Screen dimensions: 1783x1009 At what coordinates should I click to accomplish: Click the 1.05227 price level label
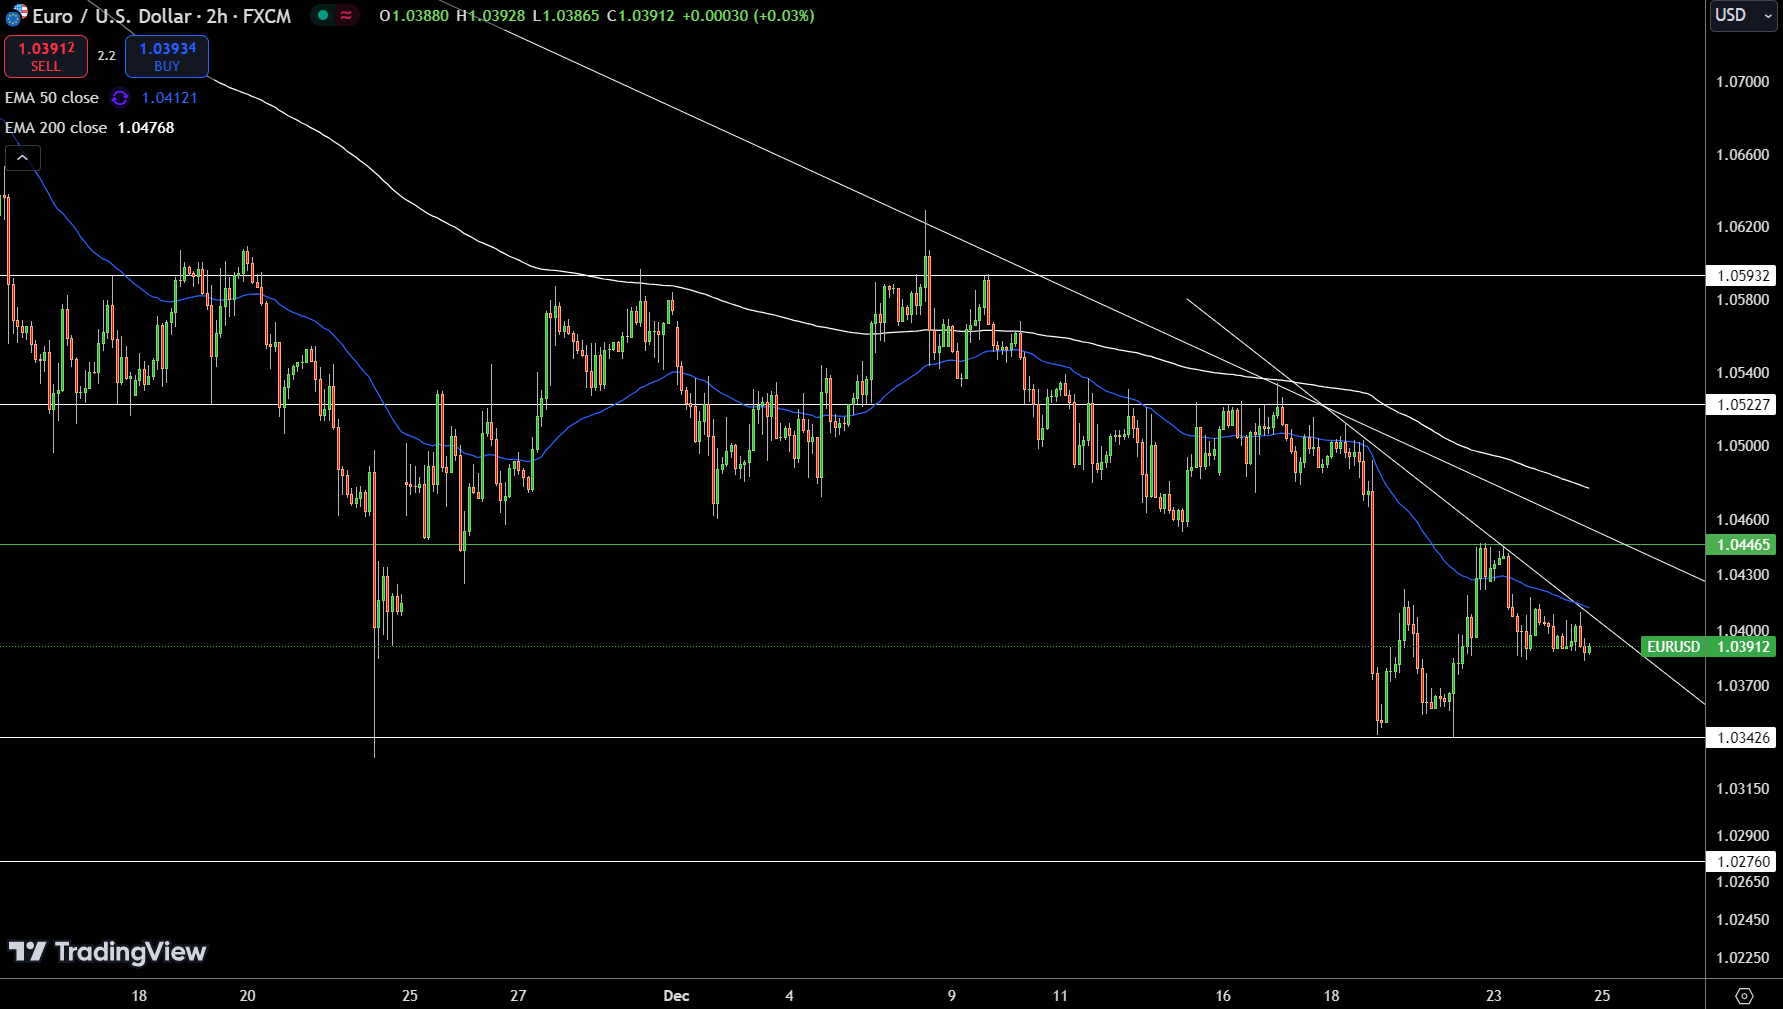tap(1742, 405)
